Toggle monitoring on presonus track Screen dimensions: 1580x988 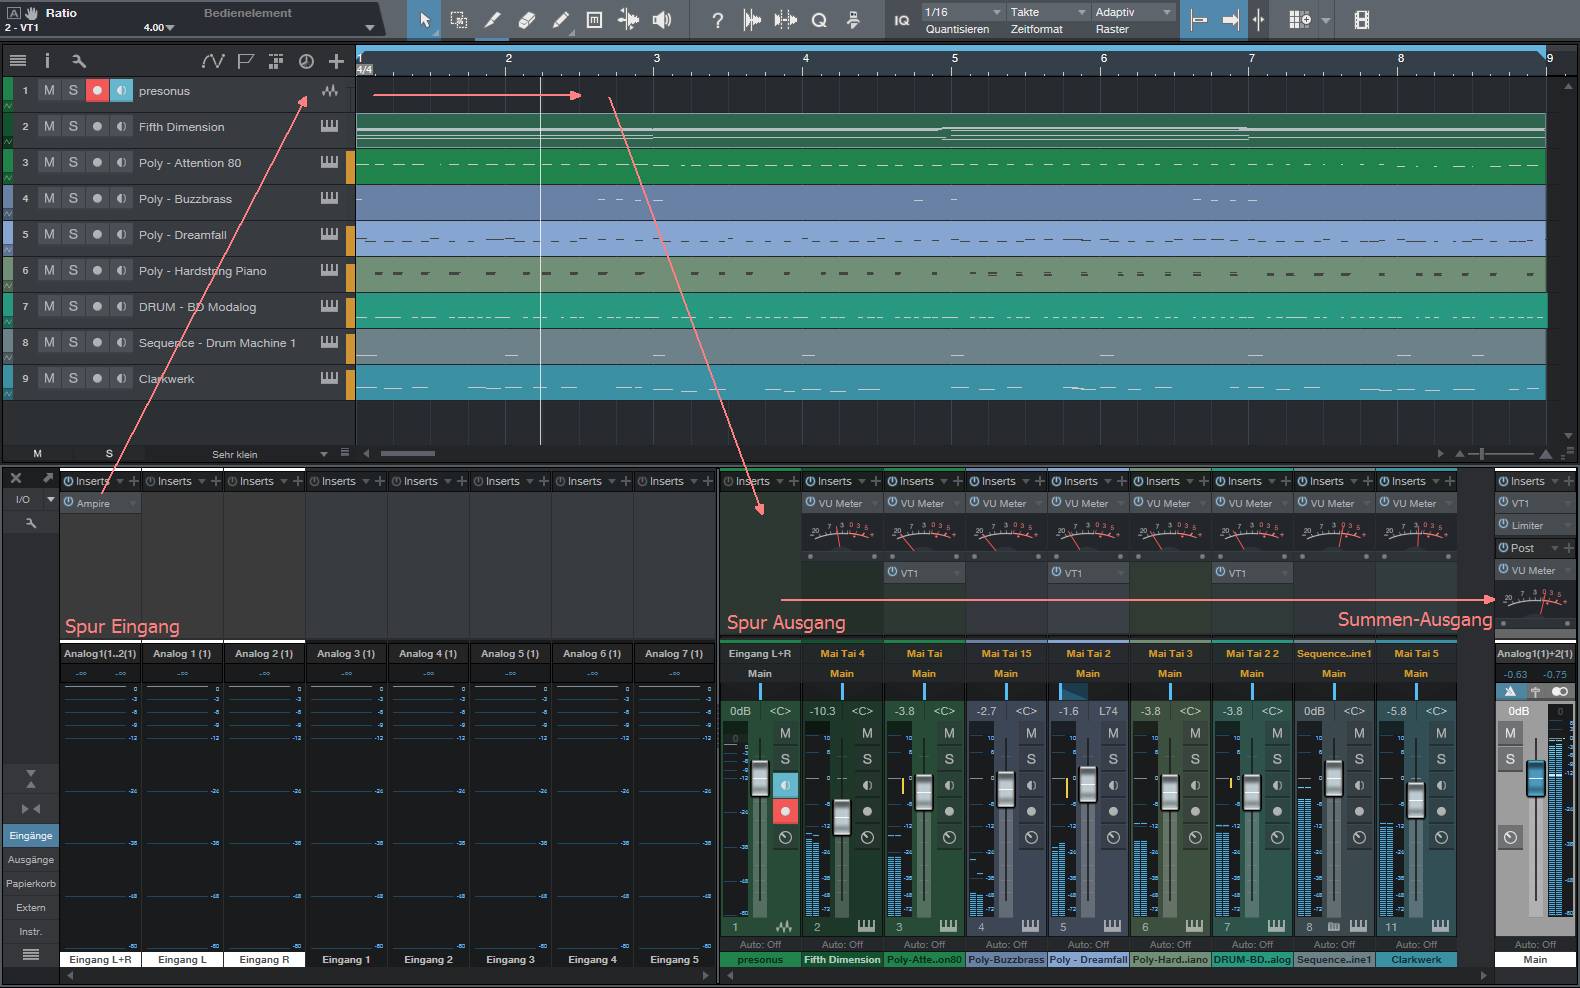coord(121,91)
